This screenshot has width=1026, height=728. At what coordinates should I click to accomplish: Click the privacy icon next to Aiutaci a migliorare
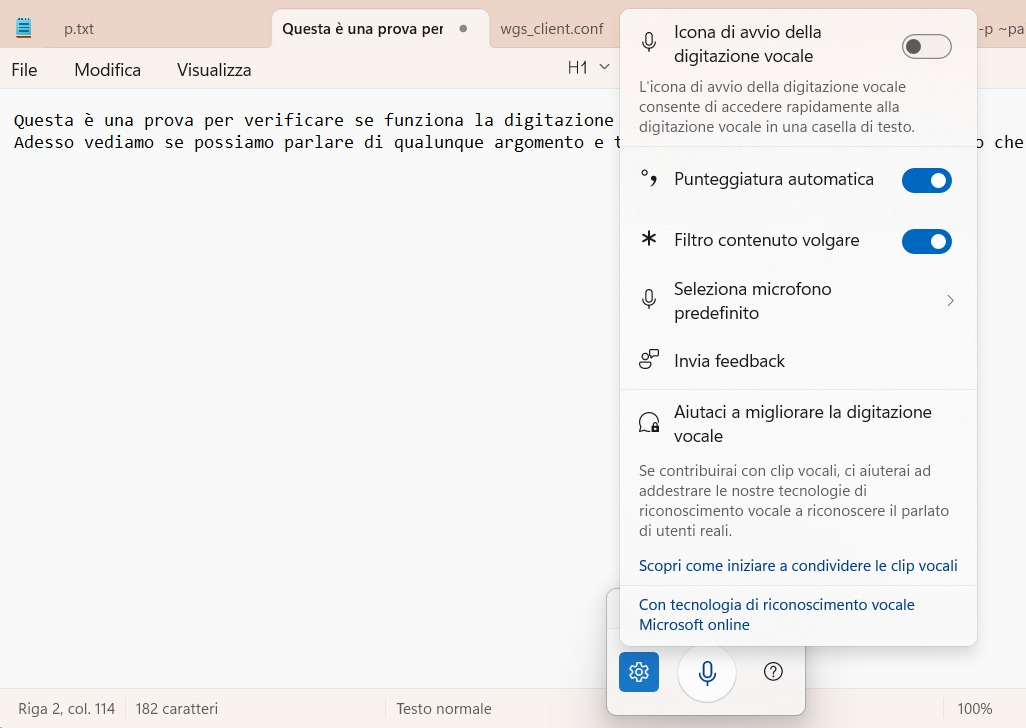pos(649,421)
